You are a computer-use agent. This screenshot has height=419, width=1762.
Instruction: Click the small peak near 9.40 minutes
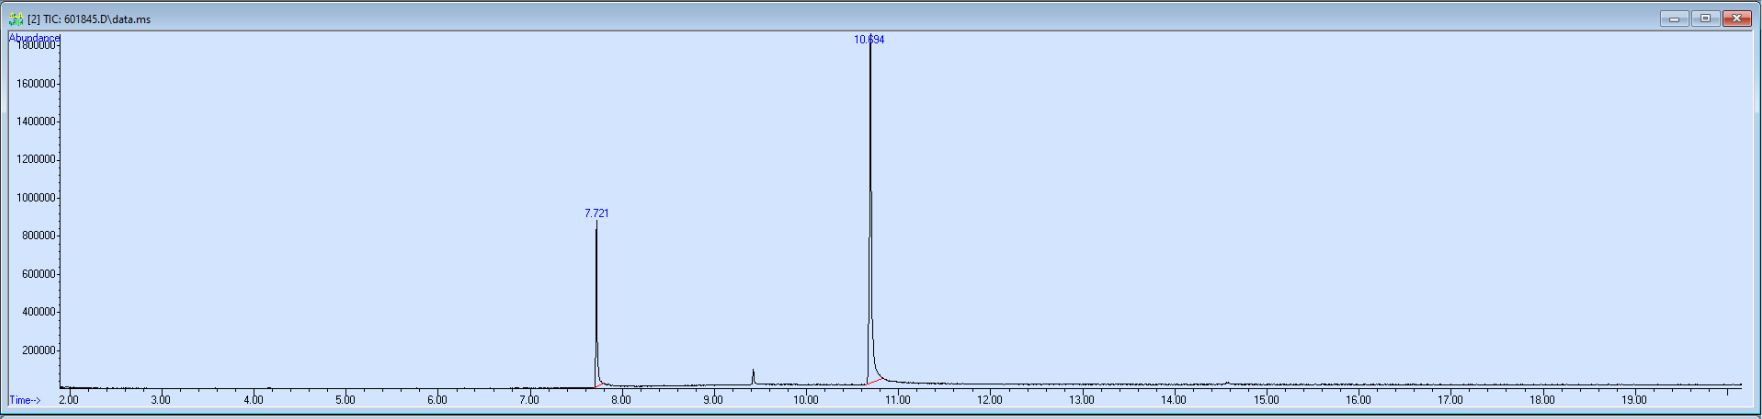click(x=753, y=376)
